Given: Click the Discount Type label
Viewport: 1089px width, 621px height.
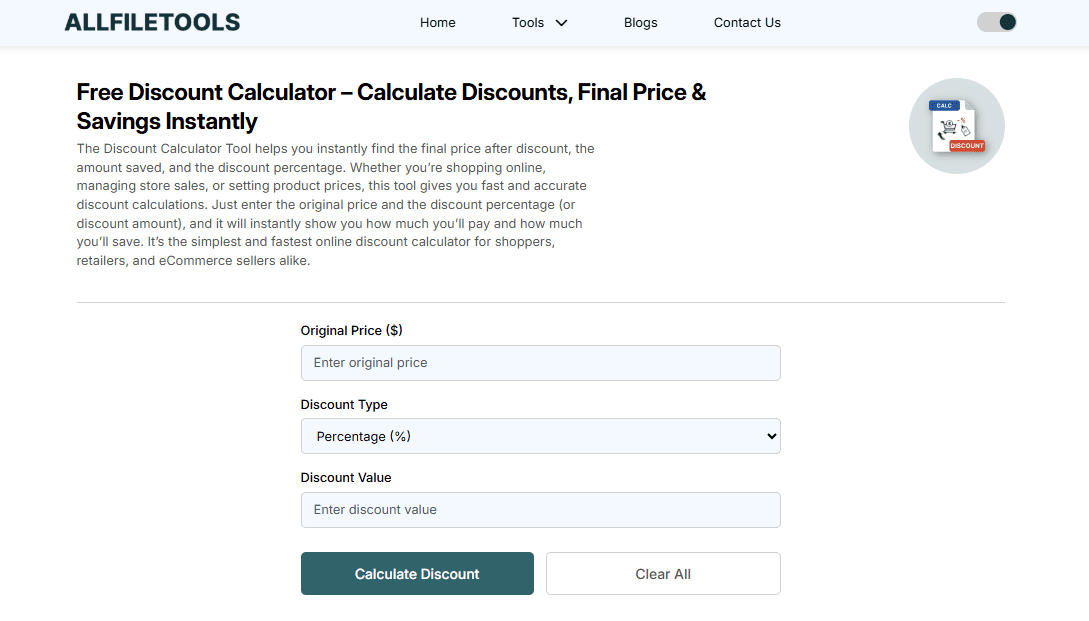Looking at the screenshot, I should [344, 404].
